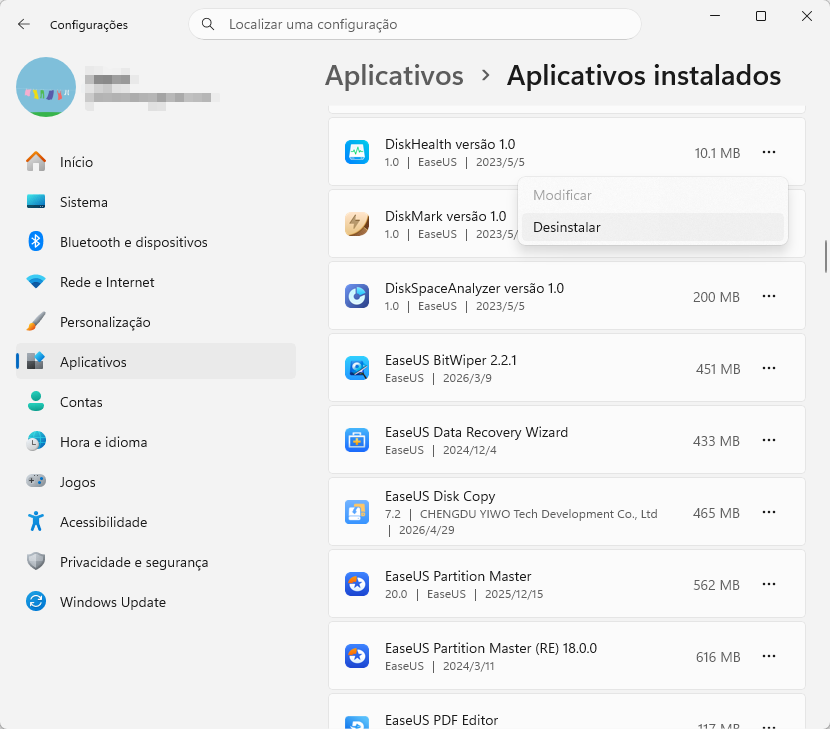
Task: Open Personalização settings
Action: click(x=156, y=322)
